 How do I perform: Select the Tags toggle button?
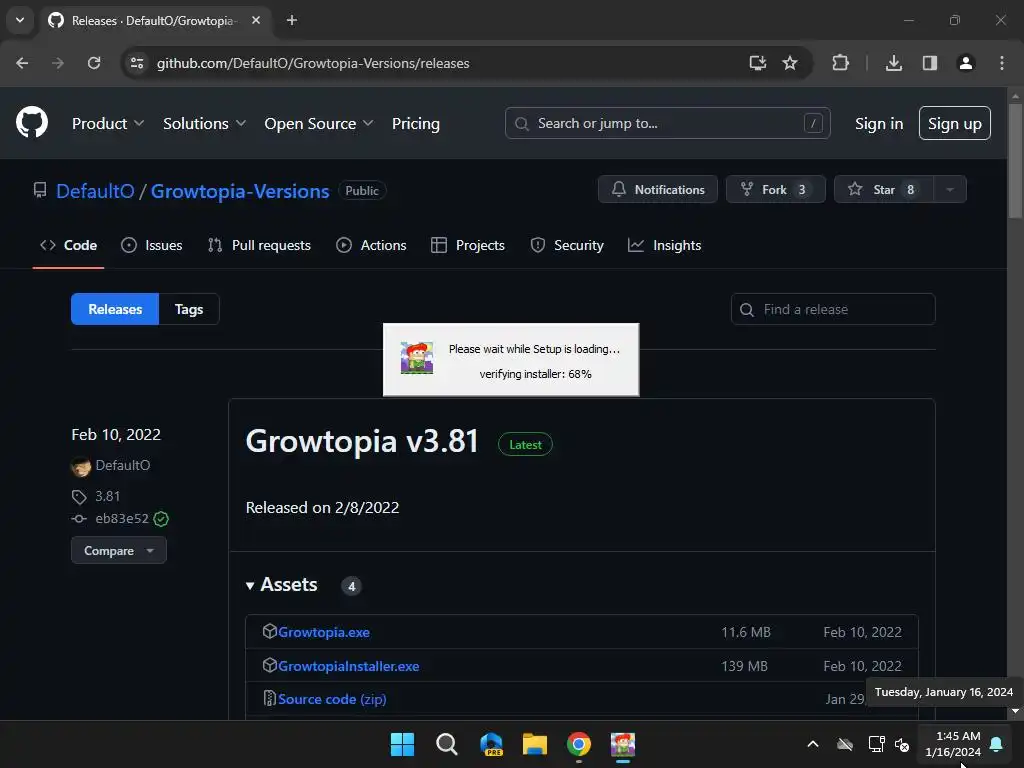(189, 309)
